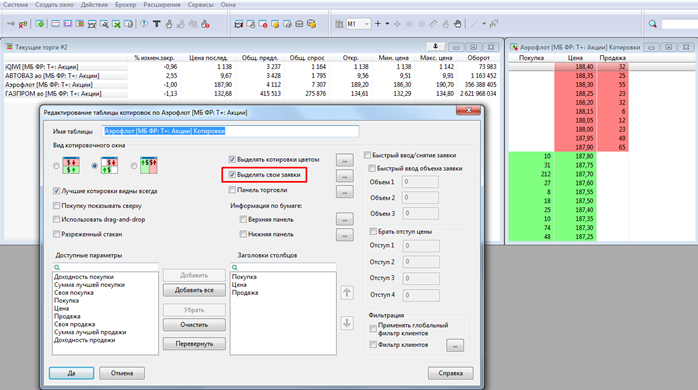
Task: Toggle Выделять котировки цветом checkbox
Action: click(232, 159)
